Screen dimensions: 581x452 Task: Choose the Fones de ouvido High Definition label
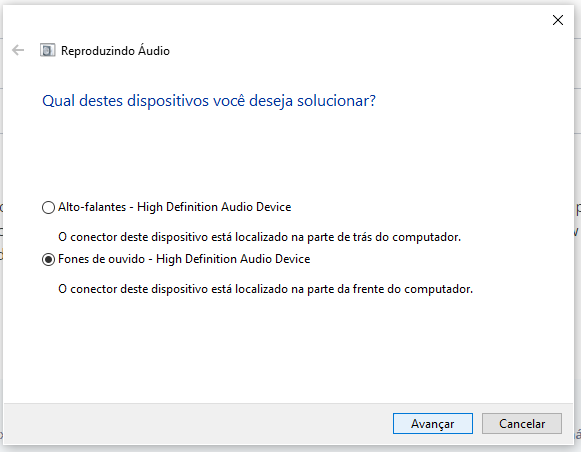(184, 259)
